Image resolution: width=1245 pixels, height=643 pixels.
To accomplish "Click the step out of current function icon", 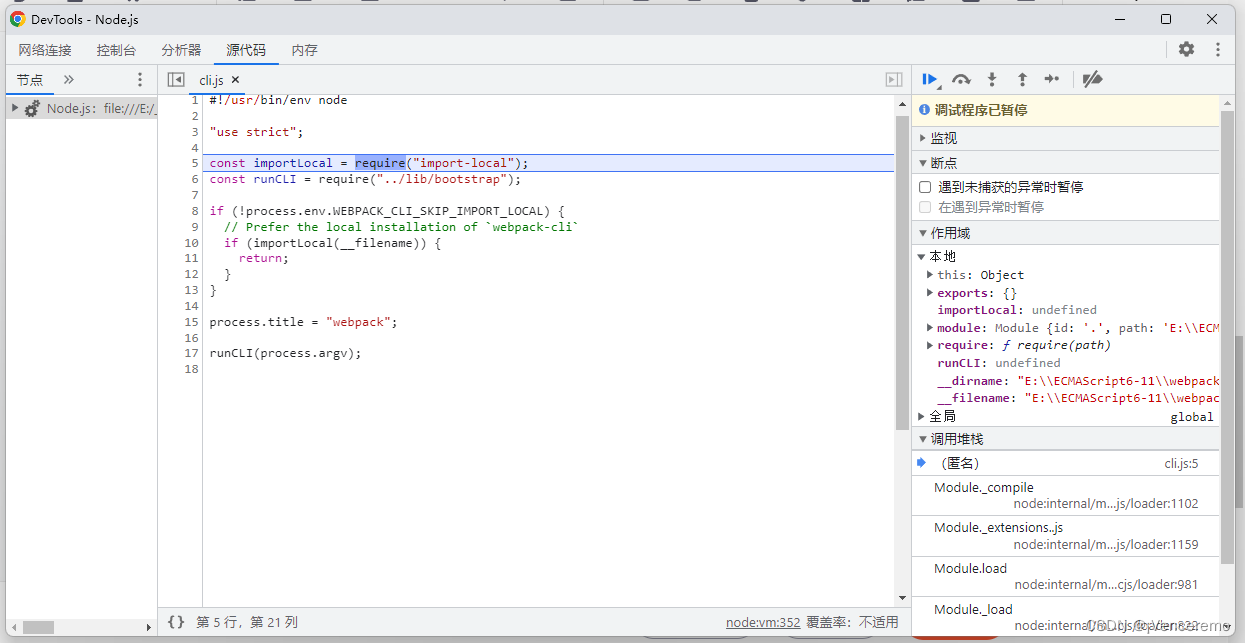I will [1021, 79].
